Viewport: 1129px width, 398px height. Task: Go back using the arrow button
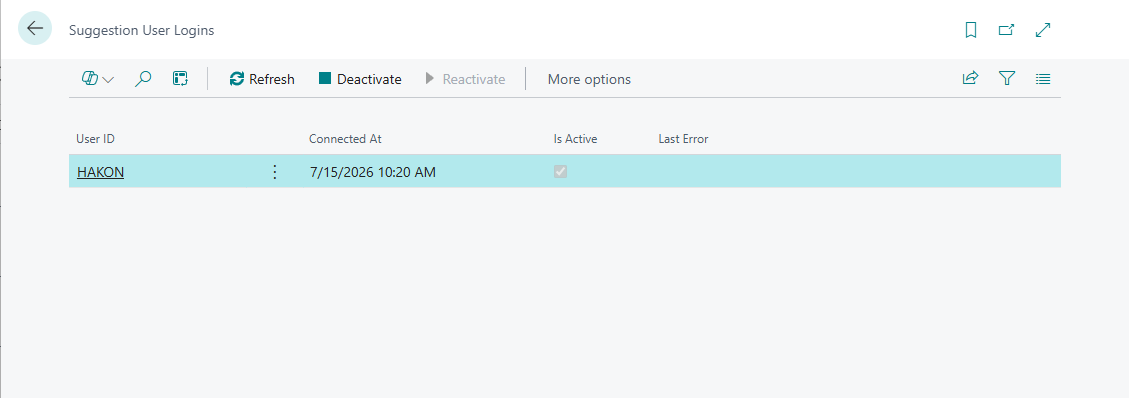coord(35,29)
